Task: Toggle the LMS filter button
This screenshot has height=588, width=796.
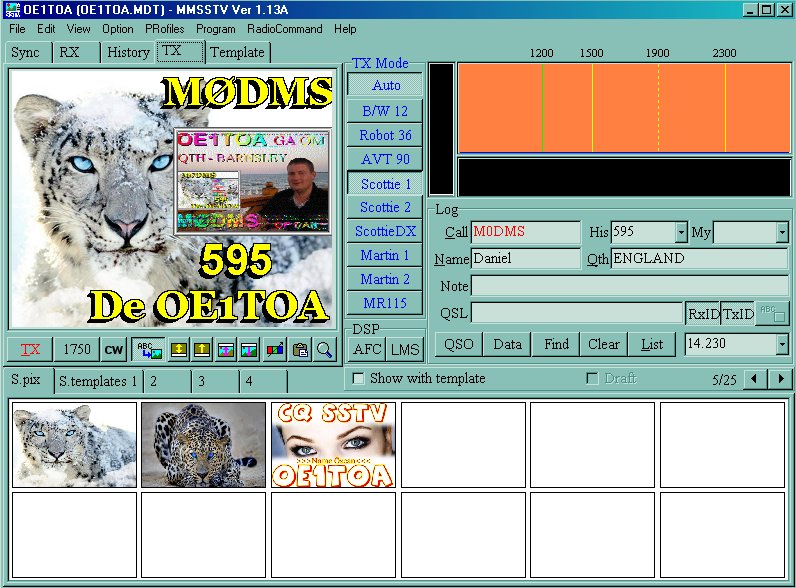Action: coord(404,349)
